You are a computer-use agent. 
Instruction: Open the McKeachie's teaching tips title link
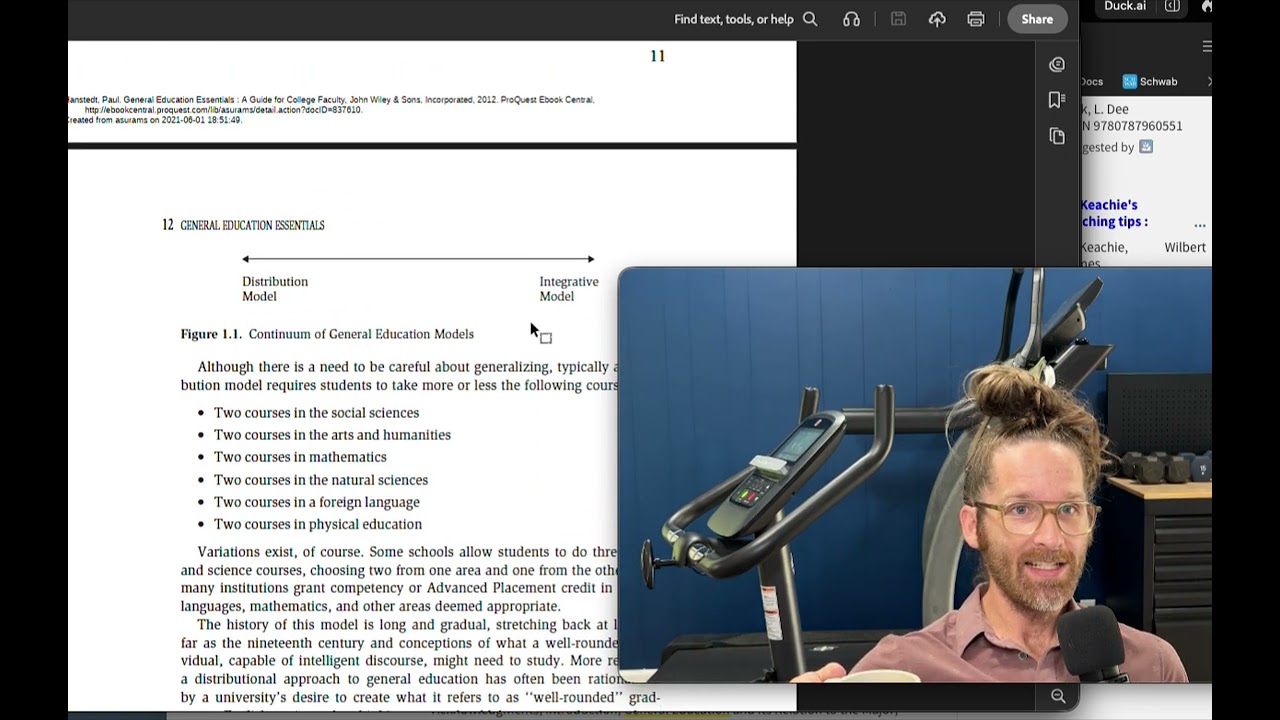coord(1114,213)
